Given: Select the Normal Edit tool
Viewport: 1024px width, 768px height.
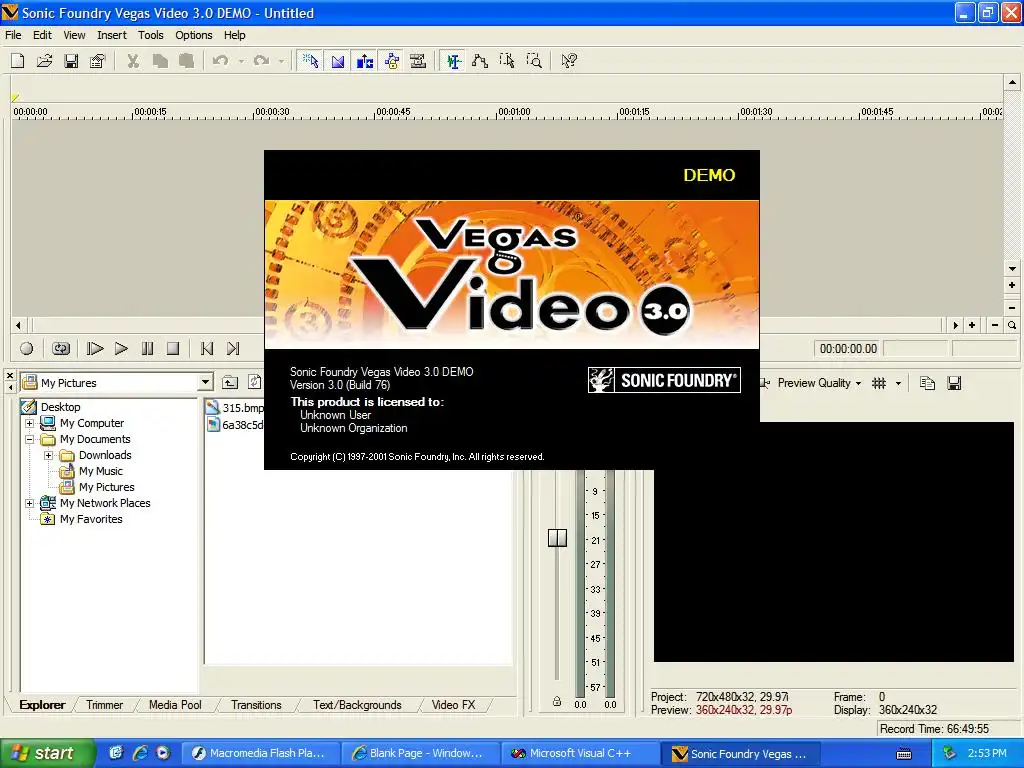Looking at the screenshot, I should point(453,61).
